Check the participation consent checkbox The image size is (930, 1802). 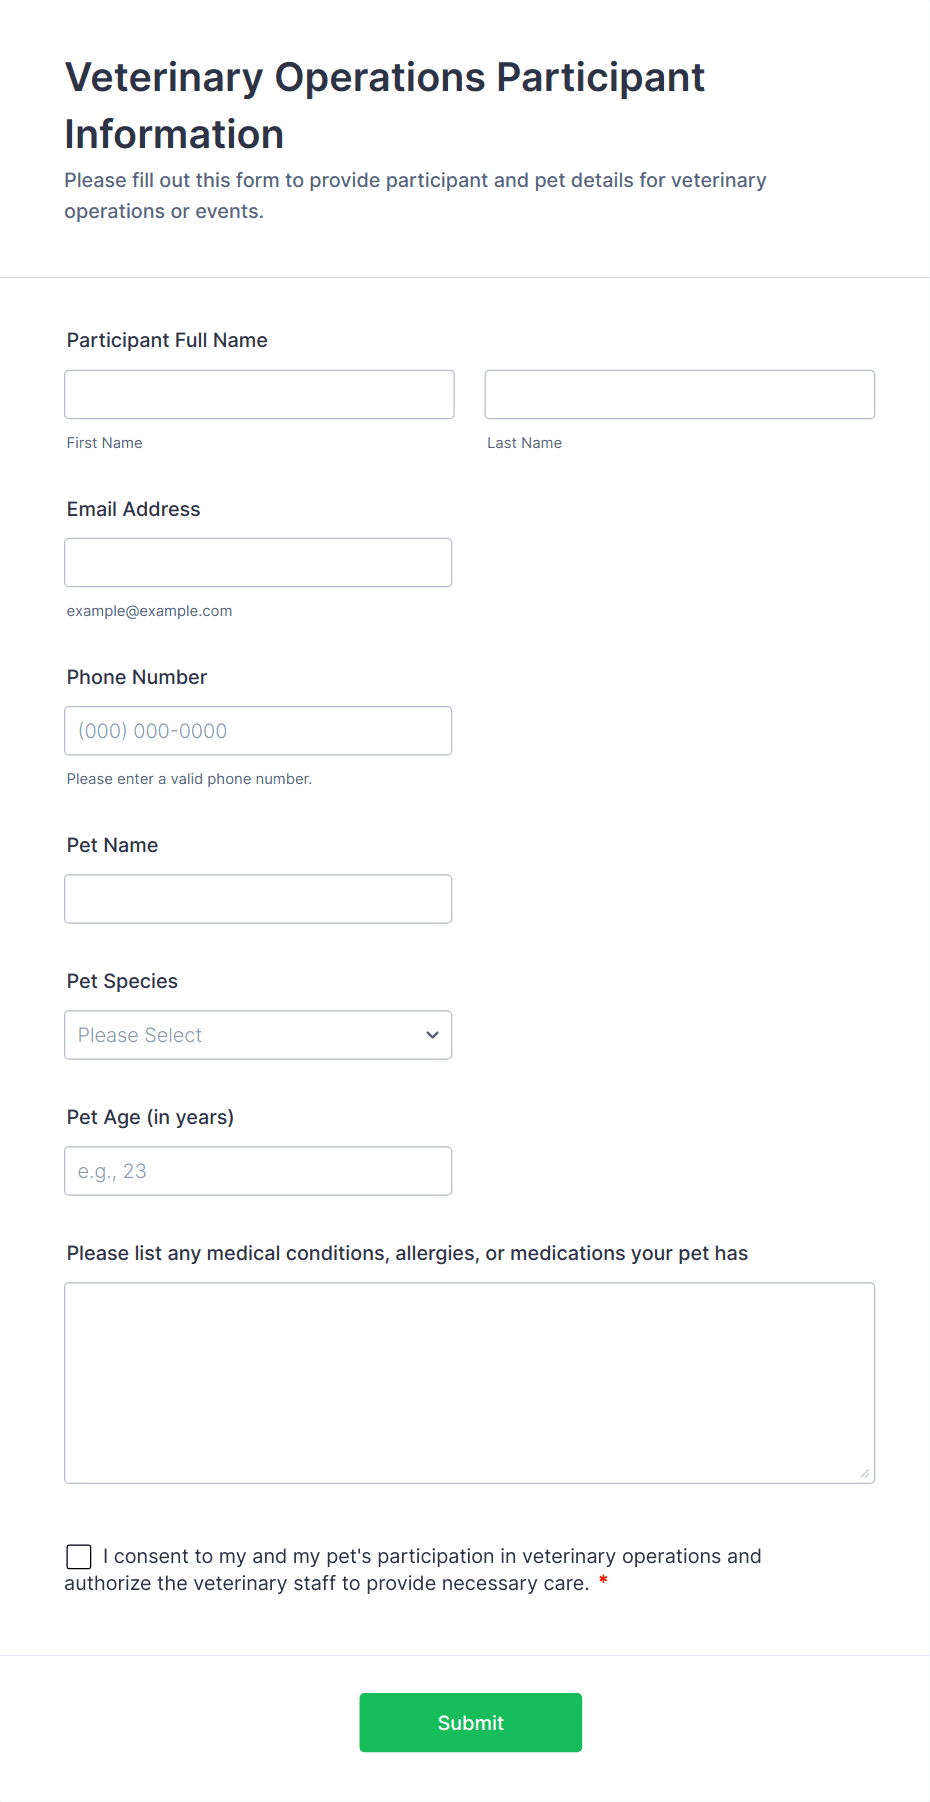tap(79, 1557)
